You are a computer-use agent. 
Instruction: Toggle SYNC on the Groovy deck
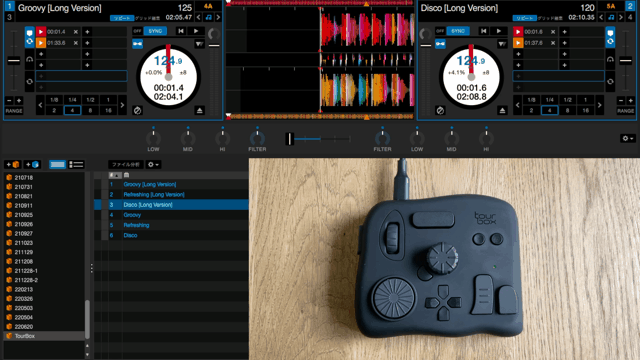155,31
